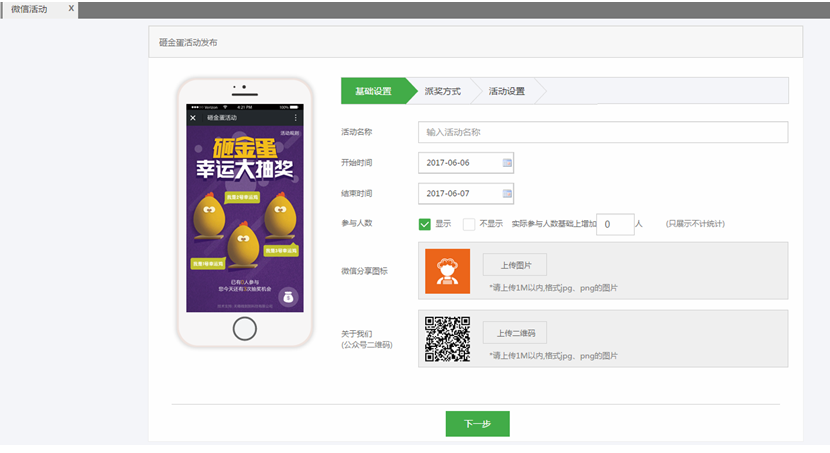Focus the 活动名称 input field
The image size is (830, 453).
click(602, 132)
